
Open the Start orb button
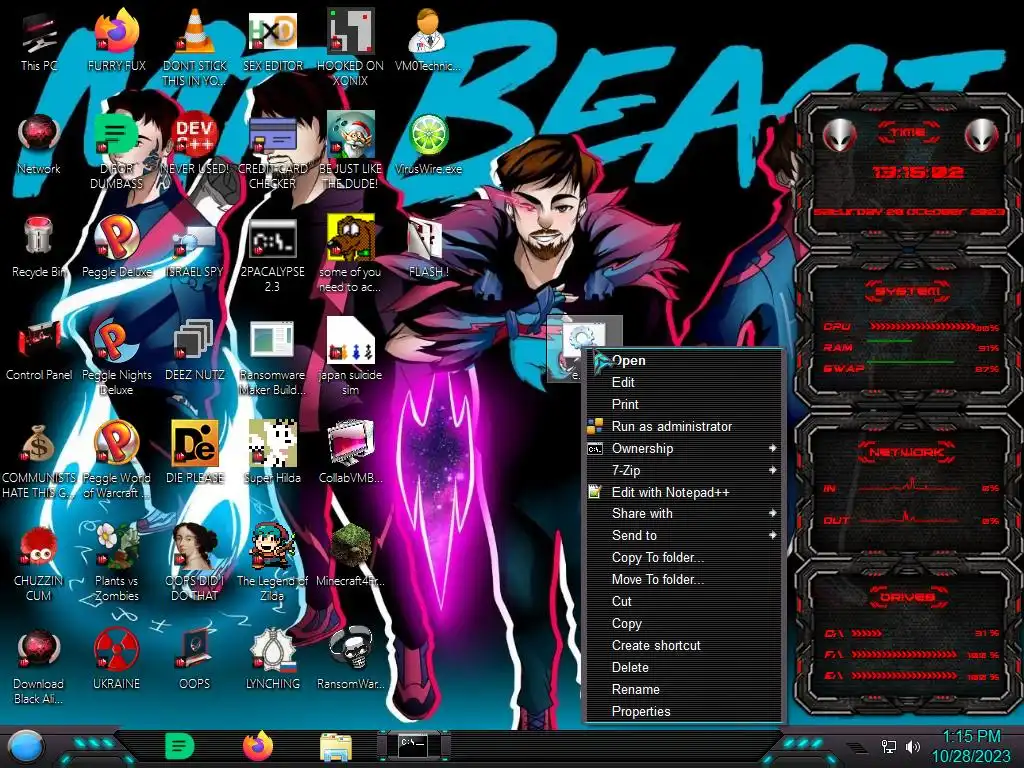[x=26, y=747]
